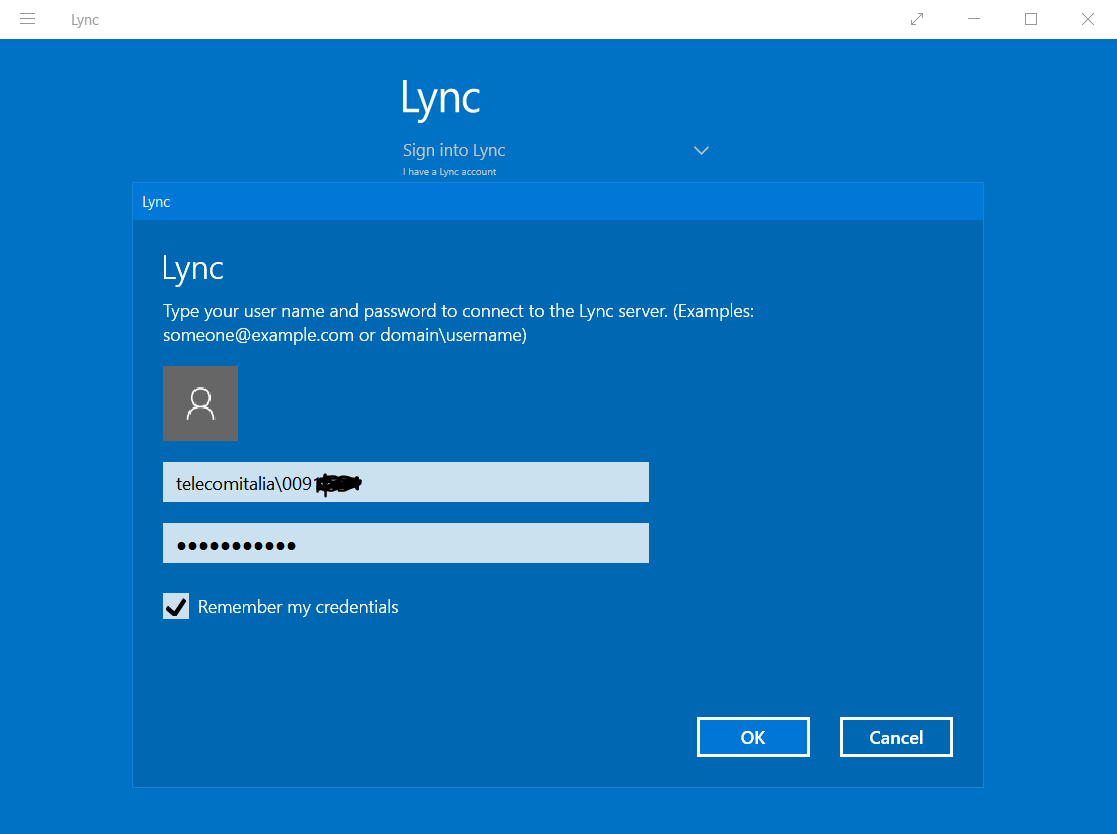Click the Lync heading inside the dialog
This screenshot has height=834, width=1117.
tap(193, 268)
